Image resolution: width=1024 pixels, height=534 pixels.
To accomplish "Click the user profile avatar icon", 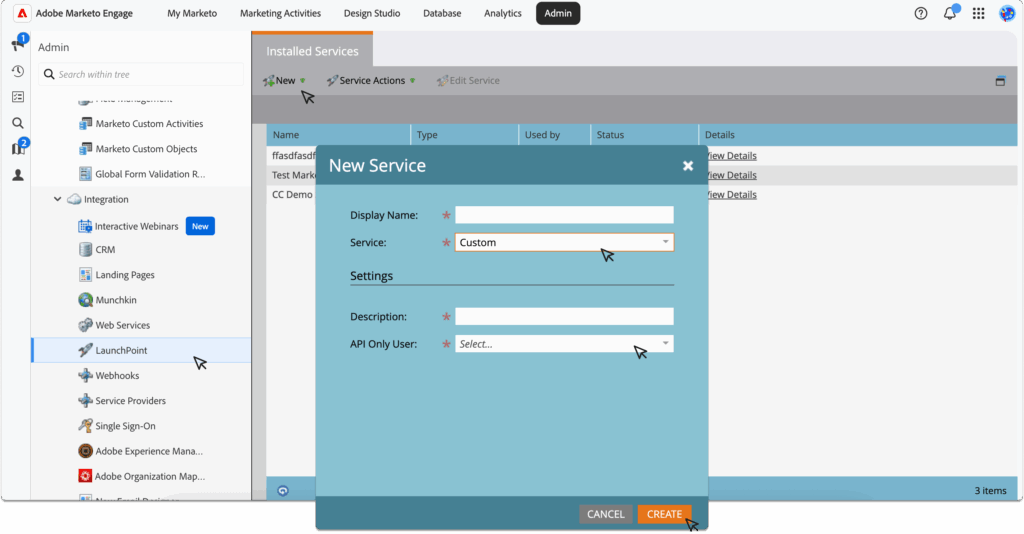I will pos(1007,13).
